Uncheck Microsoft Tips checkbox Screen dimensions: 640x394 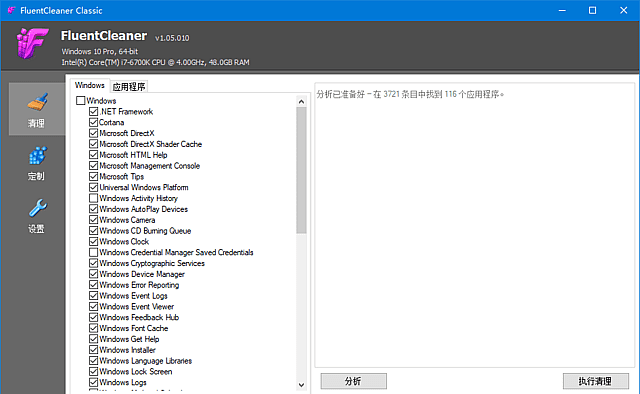pyautogui.click(x=93, y=176)
